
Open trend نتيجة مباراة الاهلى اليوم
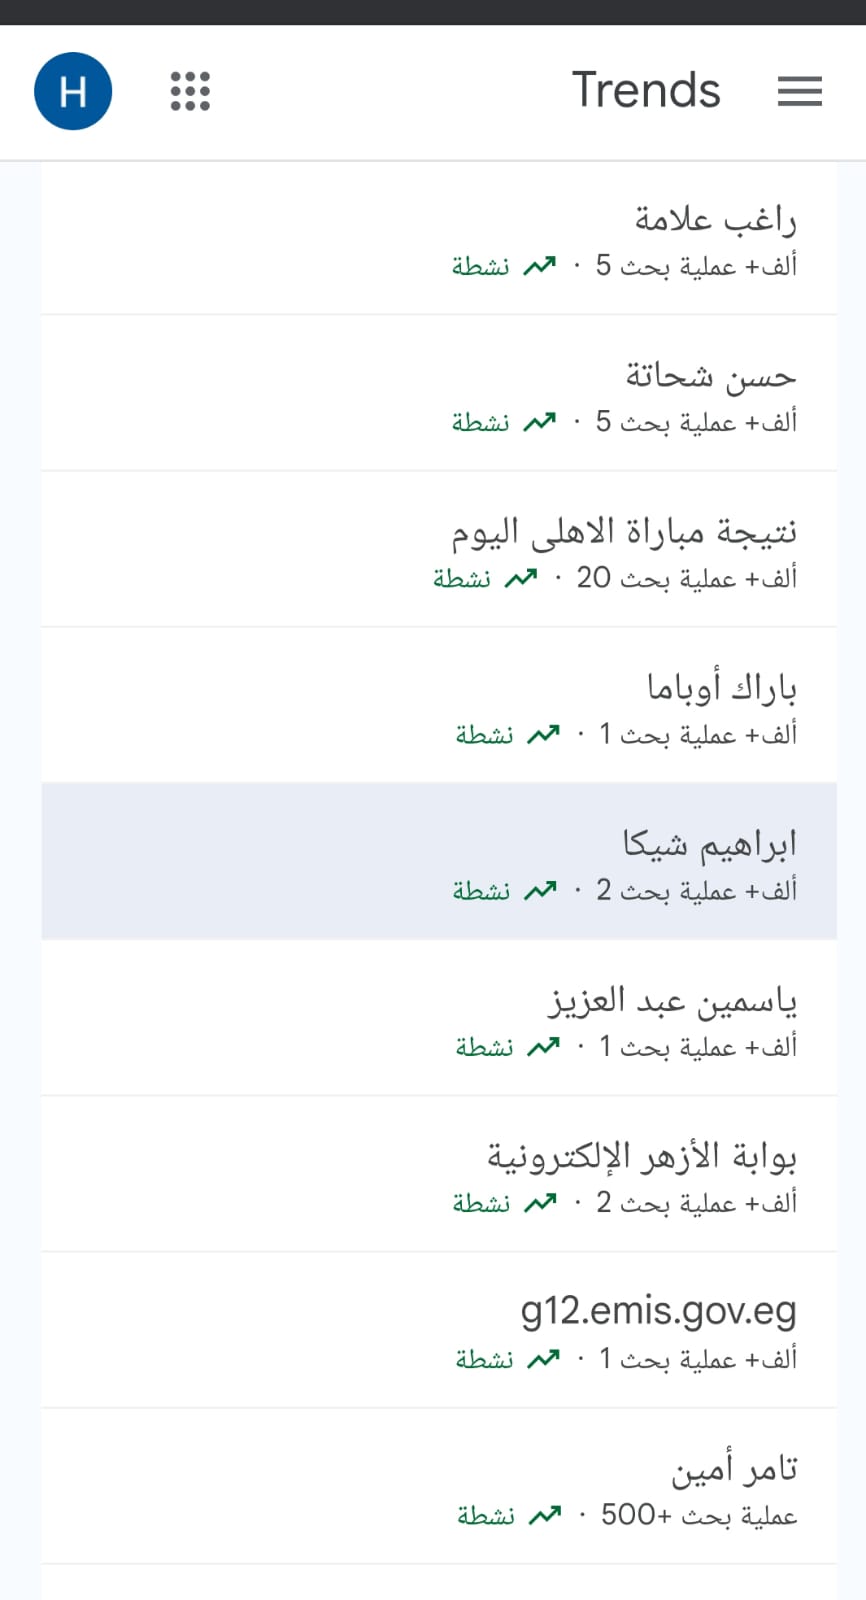[439, 549]
